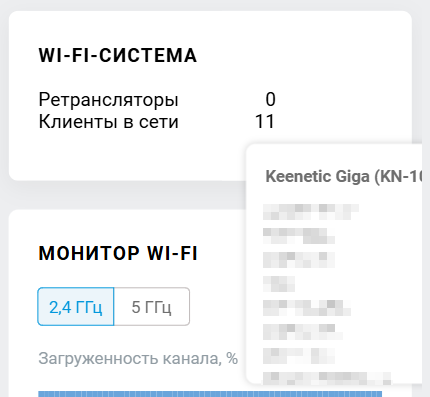Switch monitor to 5 ГГц band
Viewport: 430px width, 397px height.
(152, 307)
